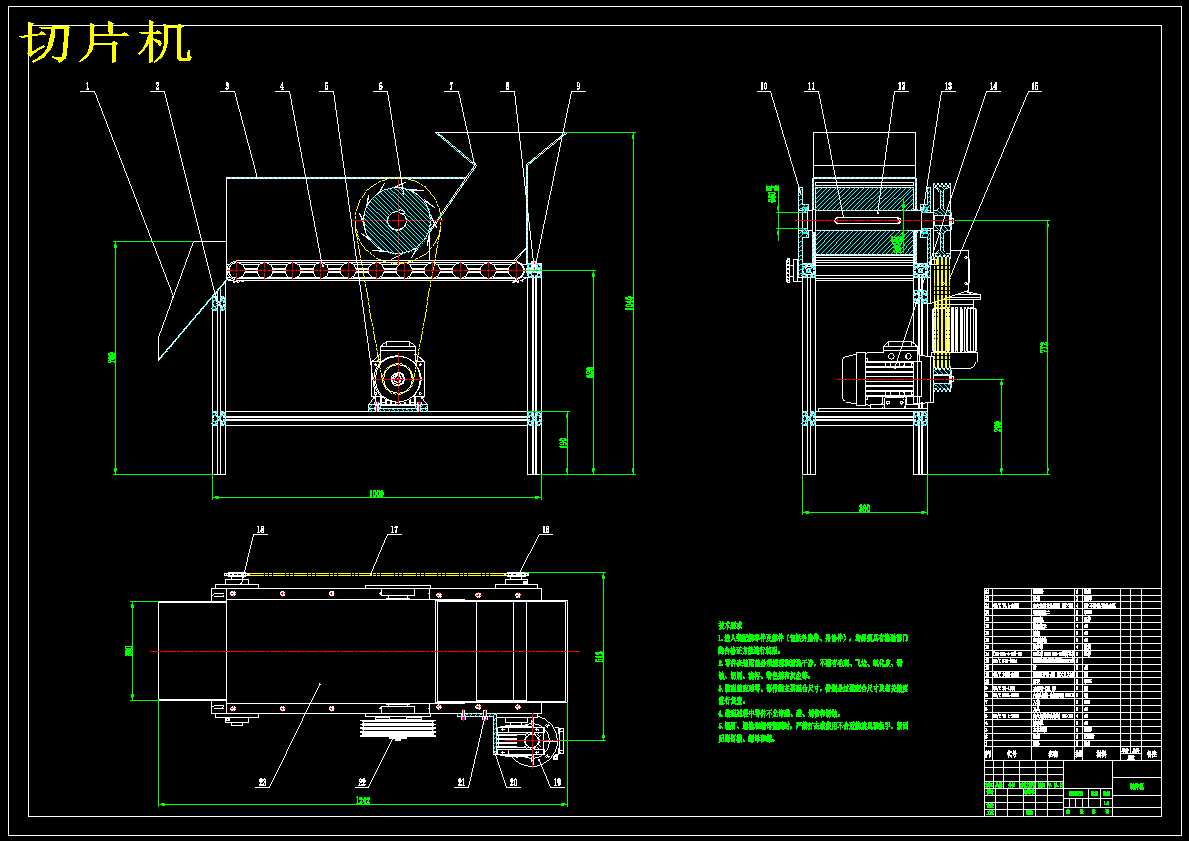Select part callout number 22
This screenshot has height=841, width=1189.
363,782
